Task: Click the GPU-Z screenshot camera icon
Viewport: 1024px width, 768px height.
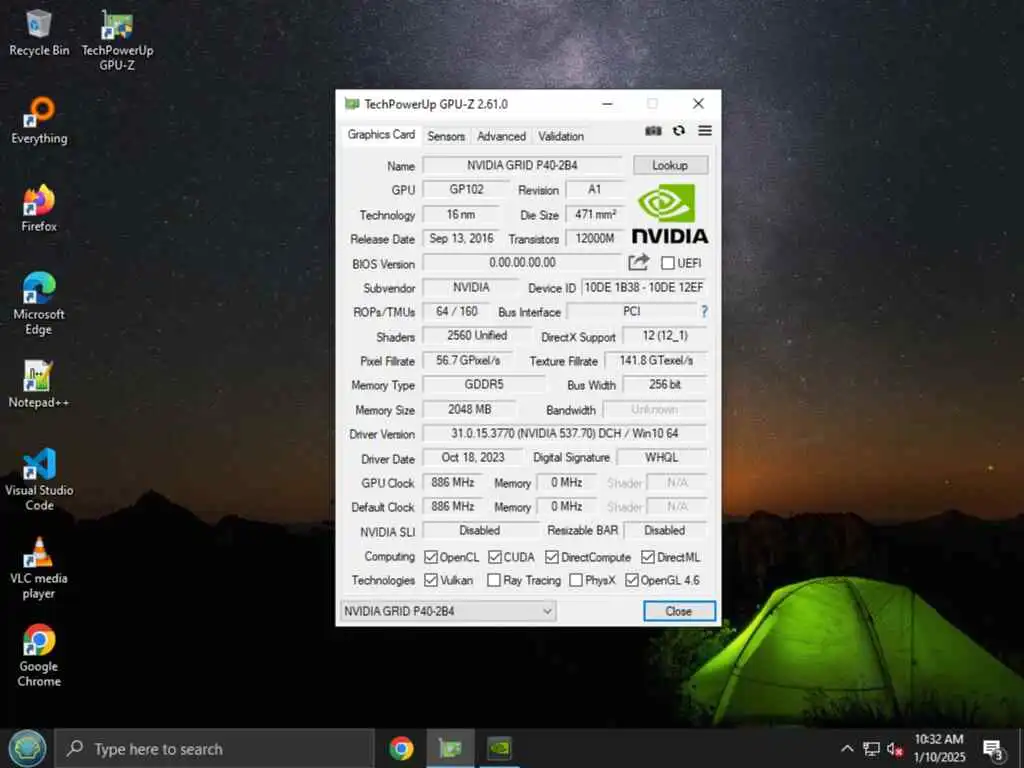Action: point(653,131)
